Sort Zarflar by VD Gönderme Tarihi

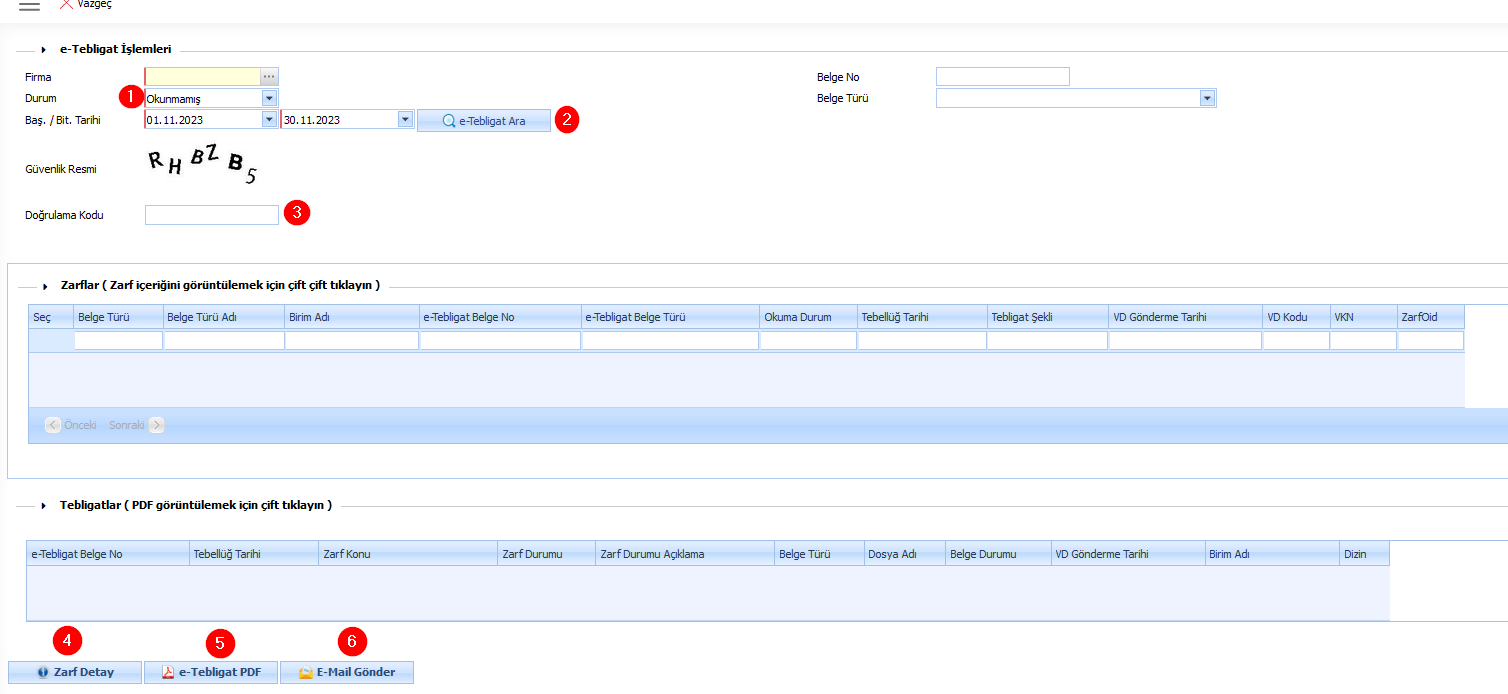1185,317
